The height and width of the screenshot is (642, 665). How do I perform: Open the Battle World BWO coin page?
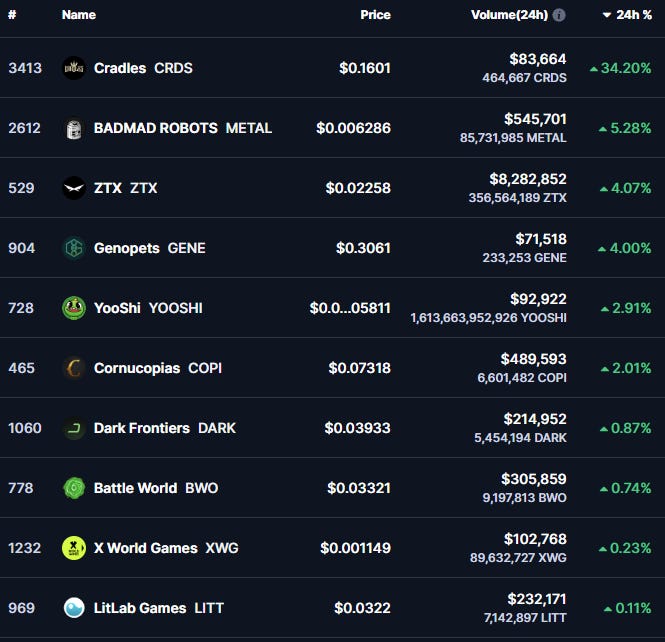click(x=156, y=488)
